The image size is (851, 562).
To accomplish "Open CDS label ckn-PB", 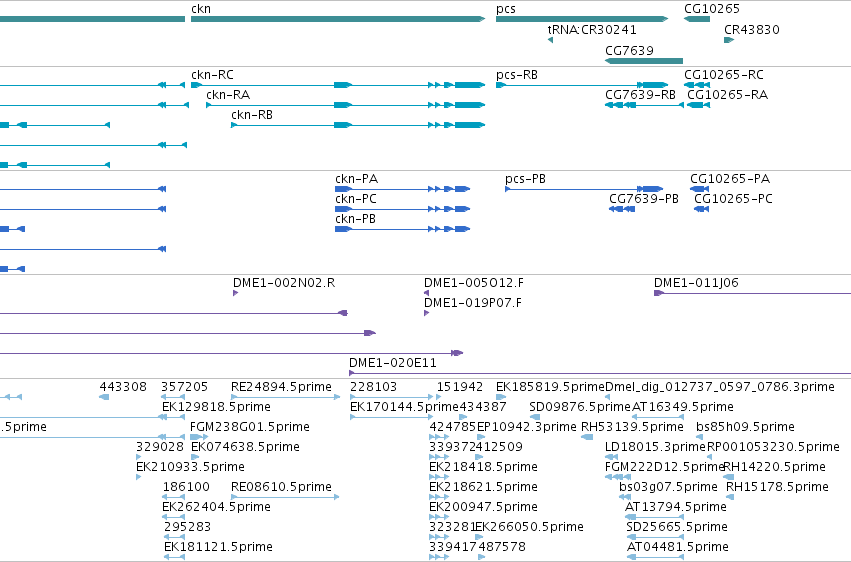I will (355, 219).
